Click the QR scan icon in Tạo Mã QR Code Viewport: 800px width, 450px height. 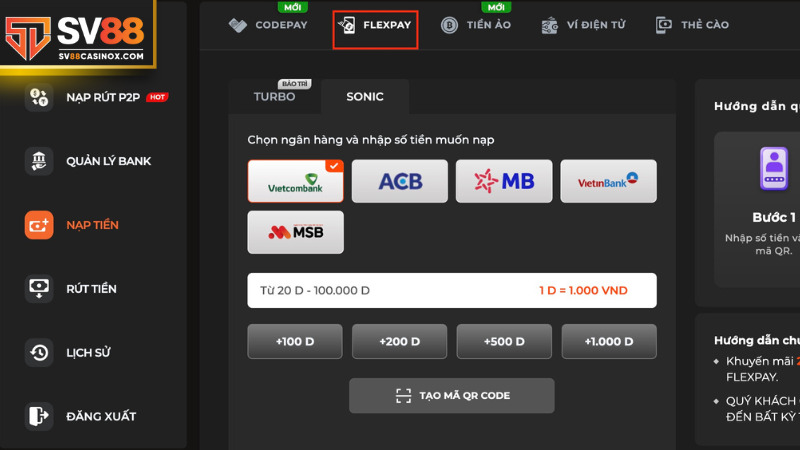coord(403,395)
